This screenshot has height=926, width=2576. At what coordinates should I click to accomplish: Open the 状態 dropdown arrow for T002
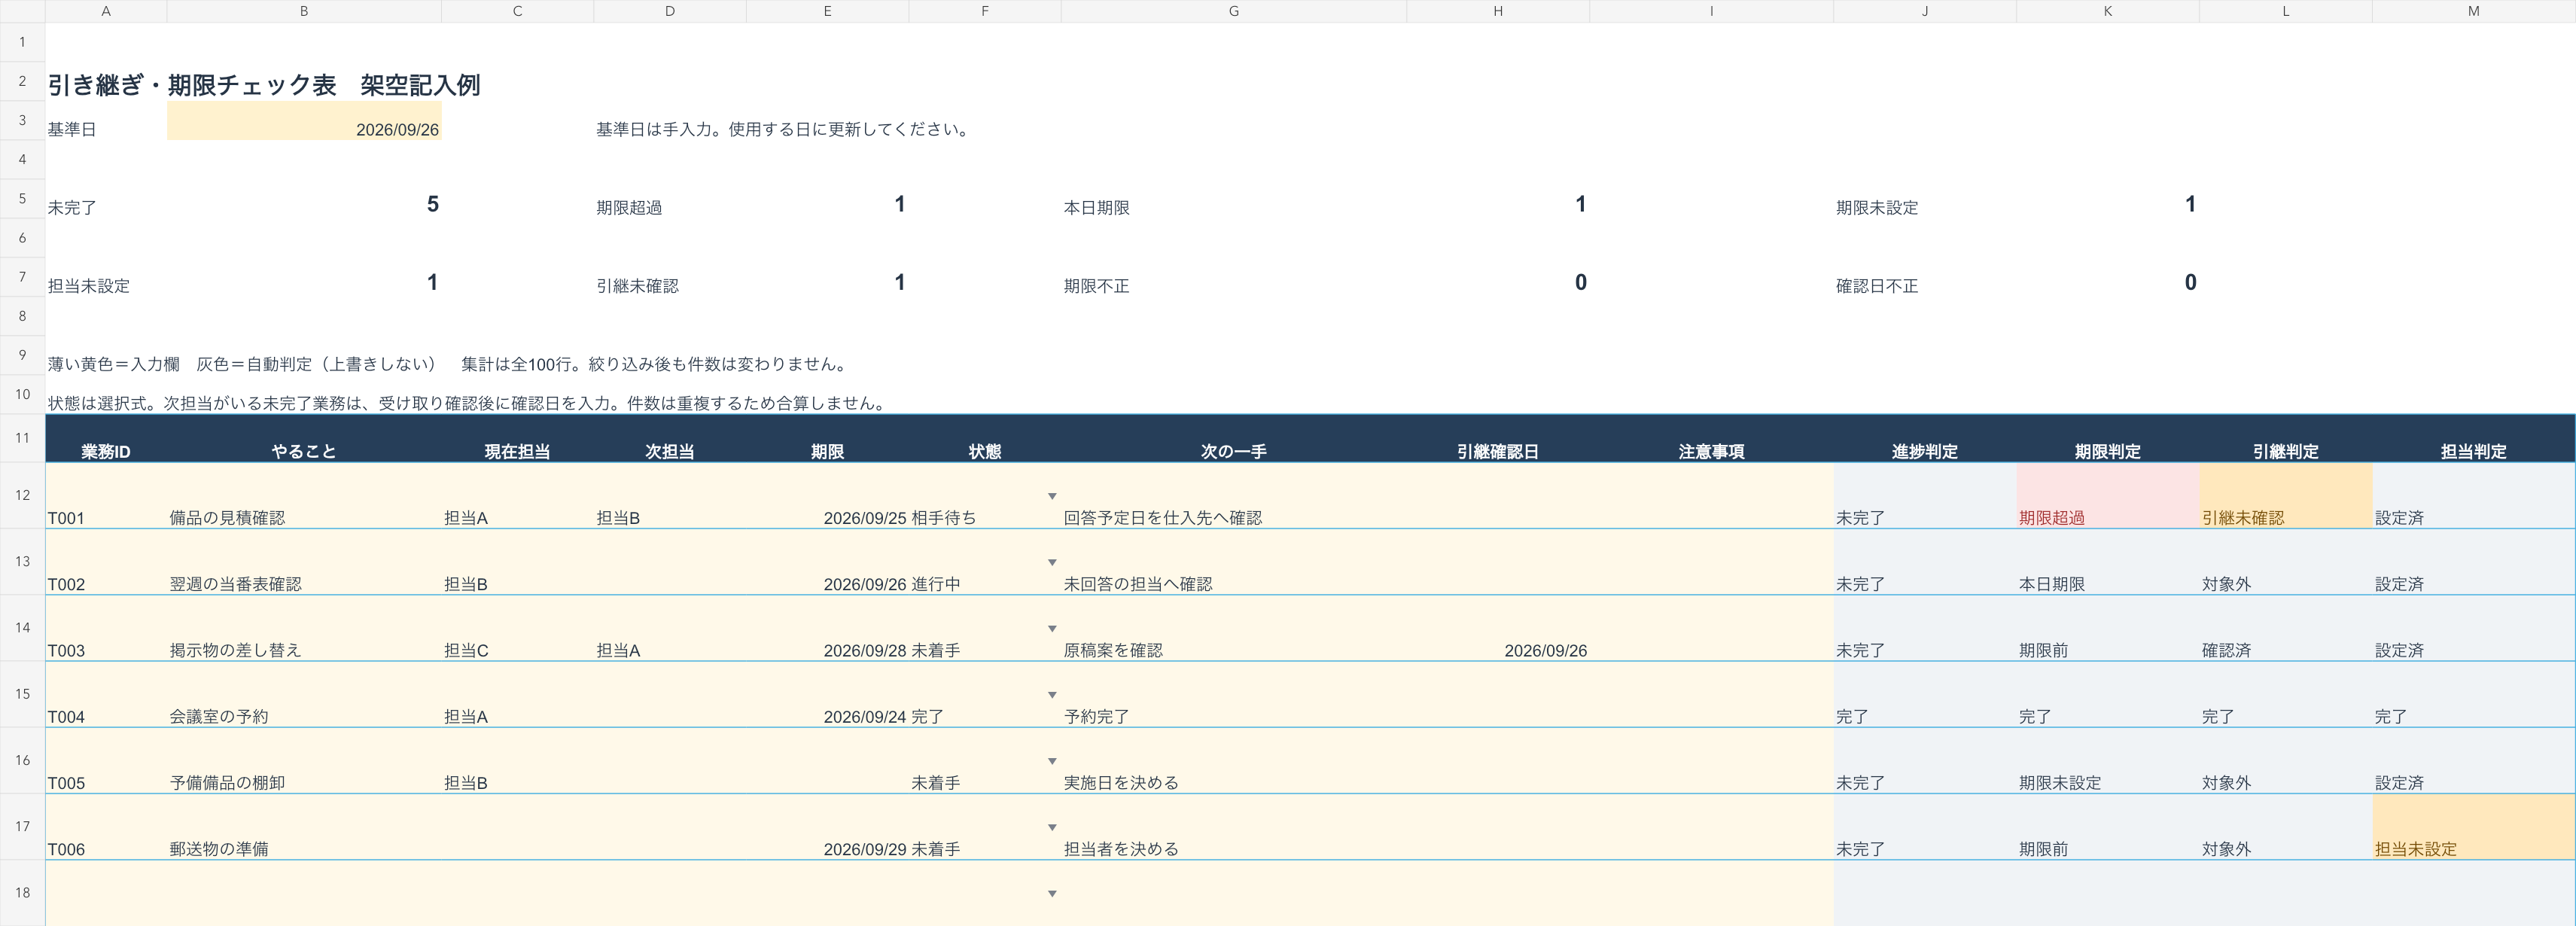pos(1051,562)
